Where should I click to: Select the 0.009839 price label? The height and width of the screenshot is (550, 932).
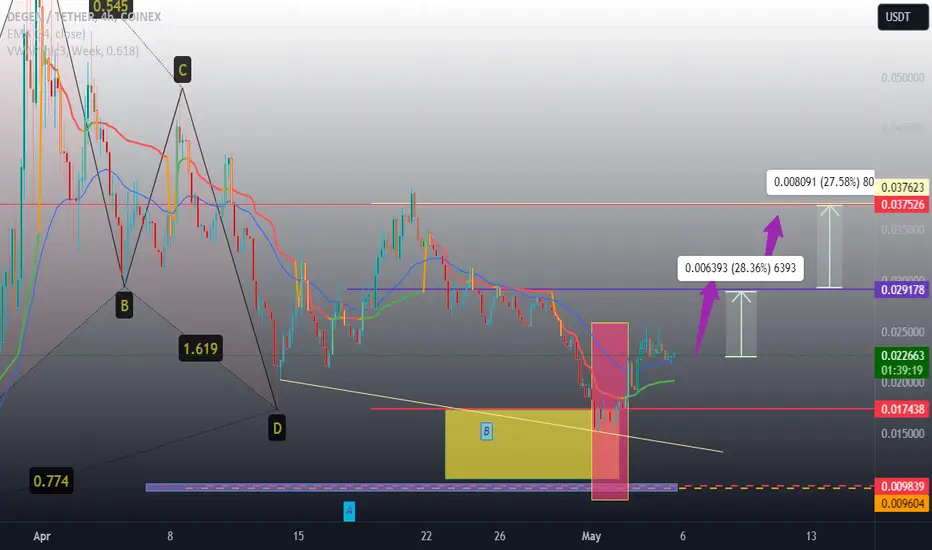click(902, 486)
